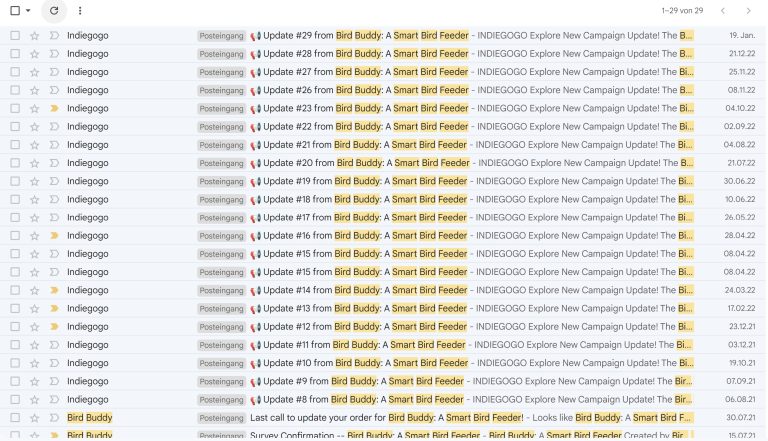
Task: Mark Update #19 email as important
Action: click(54, 181)
